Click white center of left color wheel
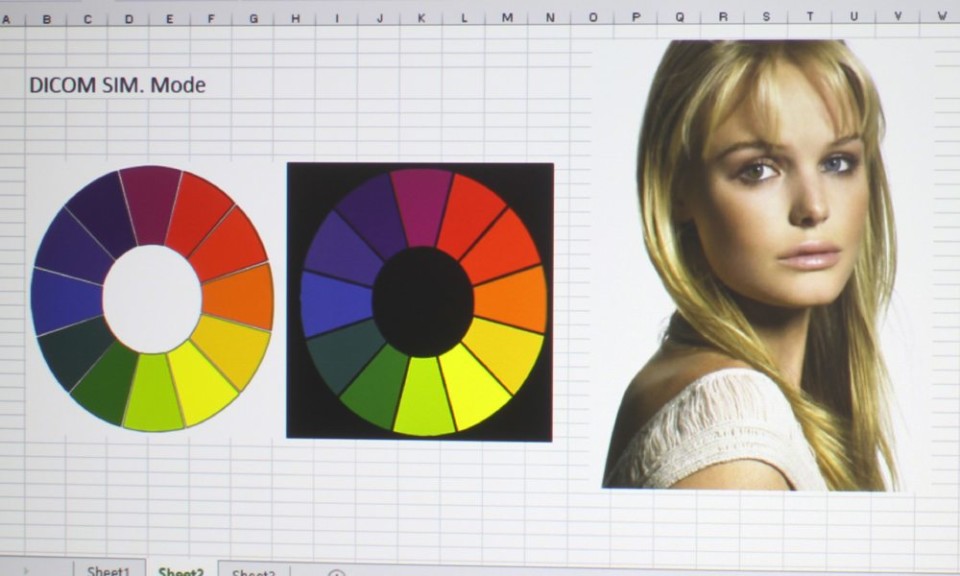The image size is (960, 576). click(x=152, y=298)
